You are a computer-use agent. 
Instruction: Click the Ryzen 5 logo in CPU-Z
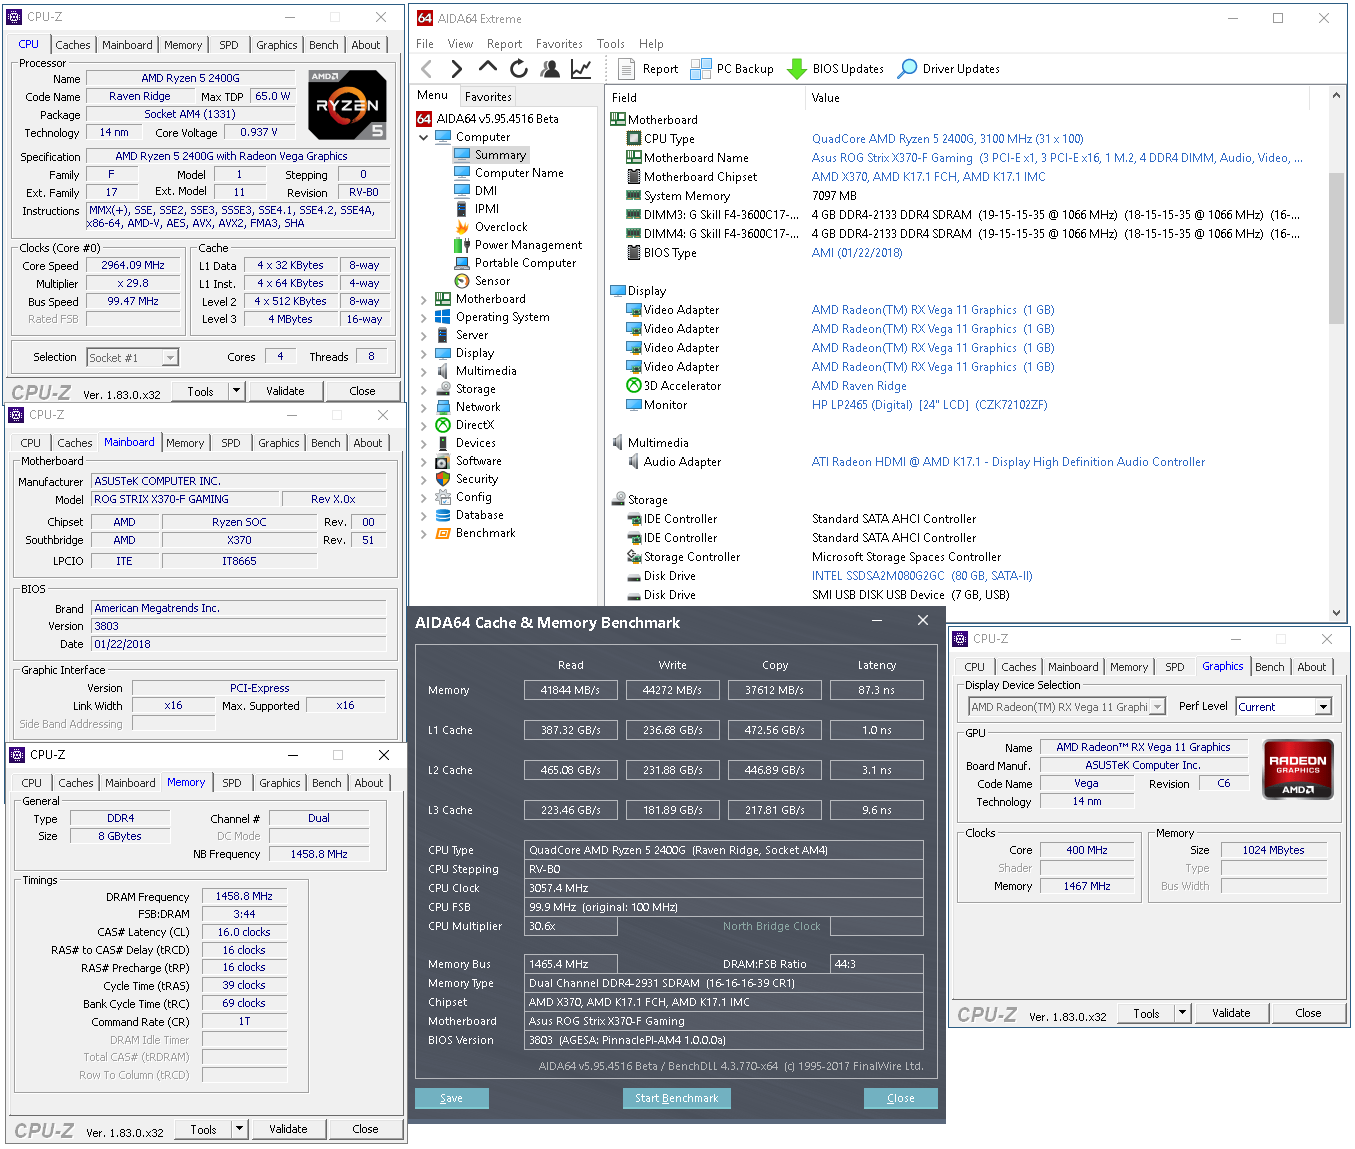347,104
